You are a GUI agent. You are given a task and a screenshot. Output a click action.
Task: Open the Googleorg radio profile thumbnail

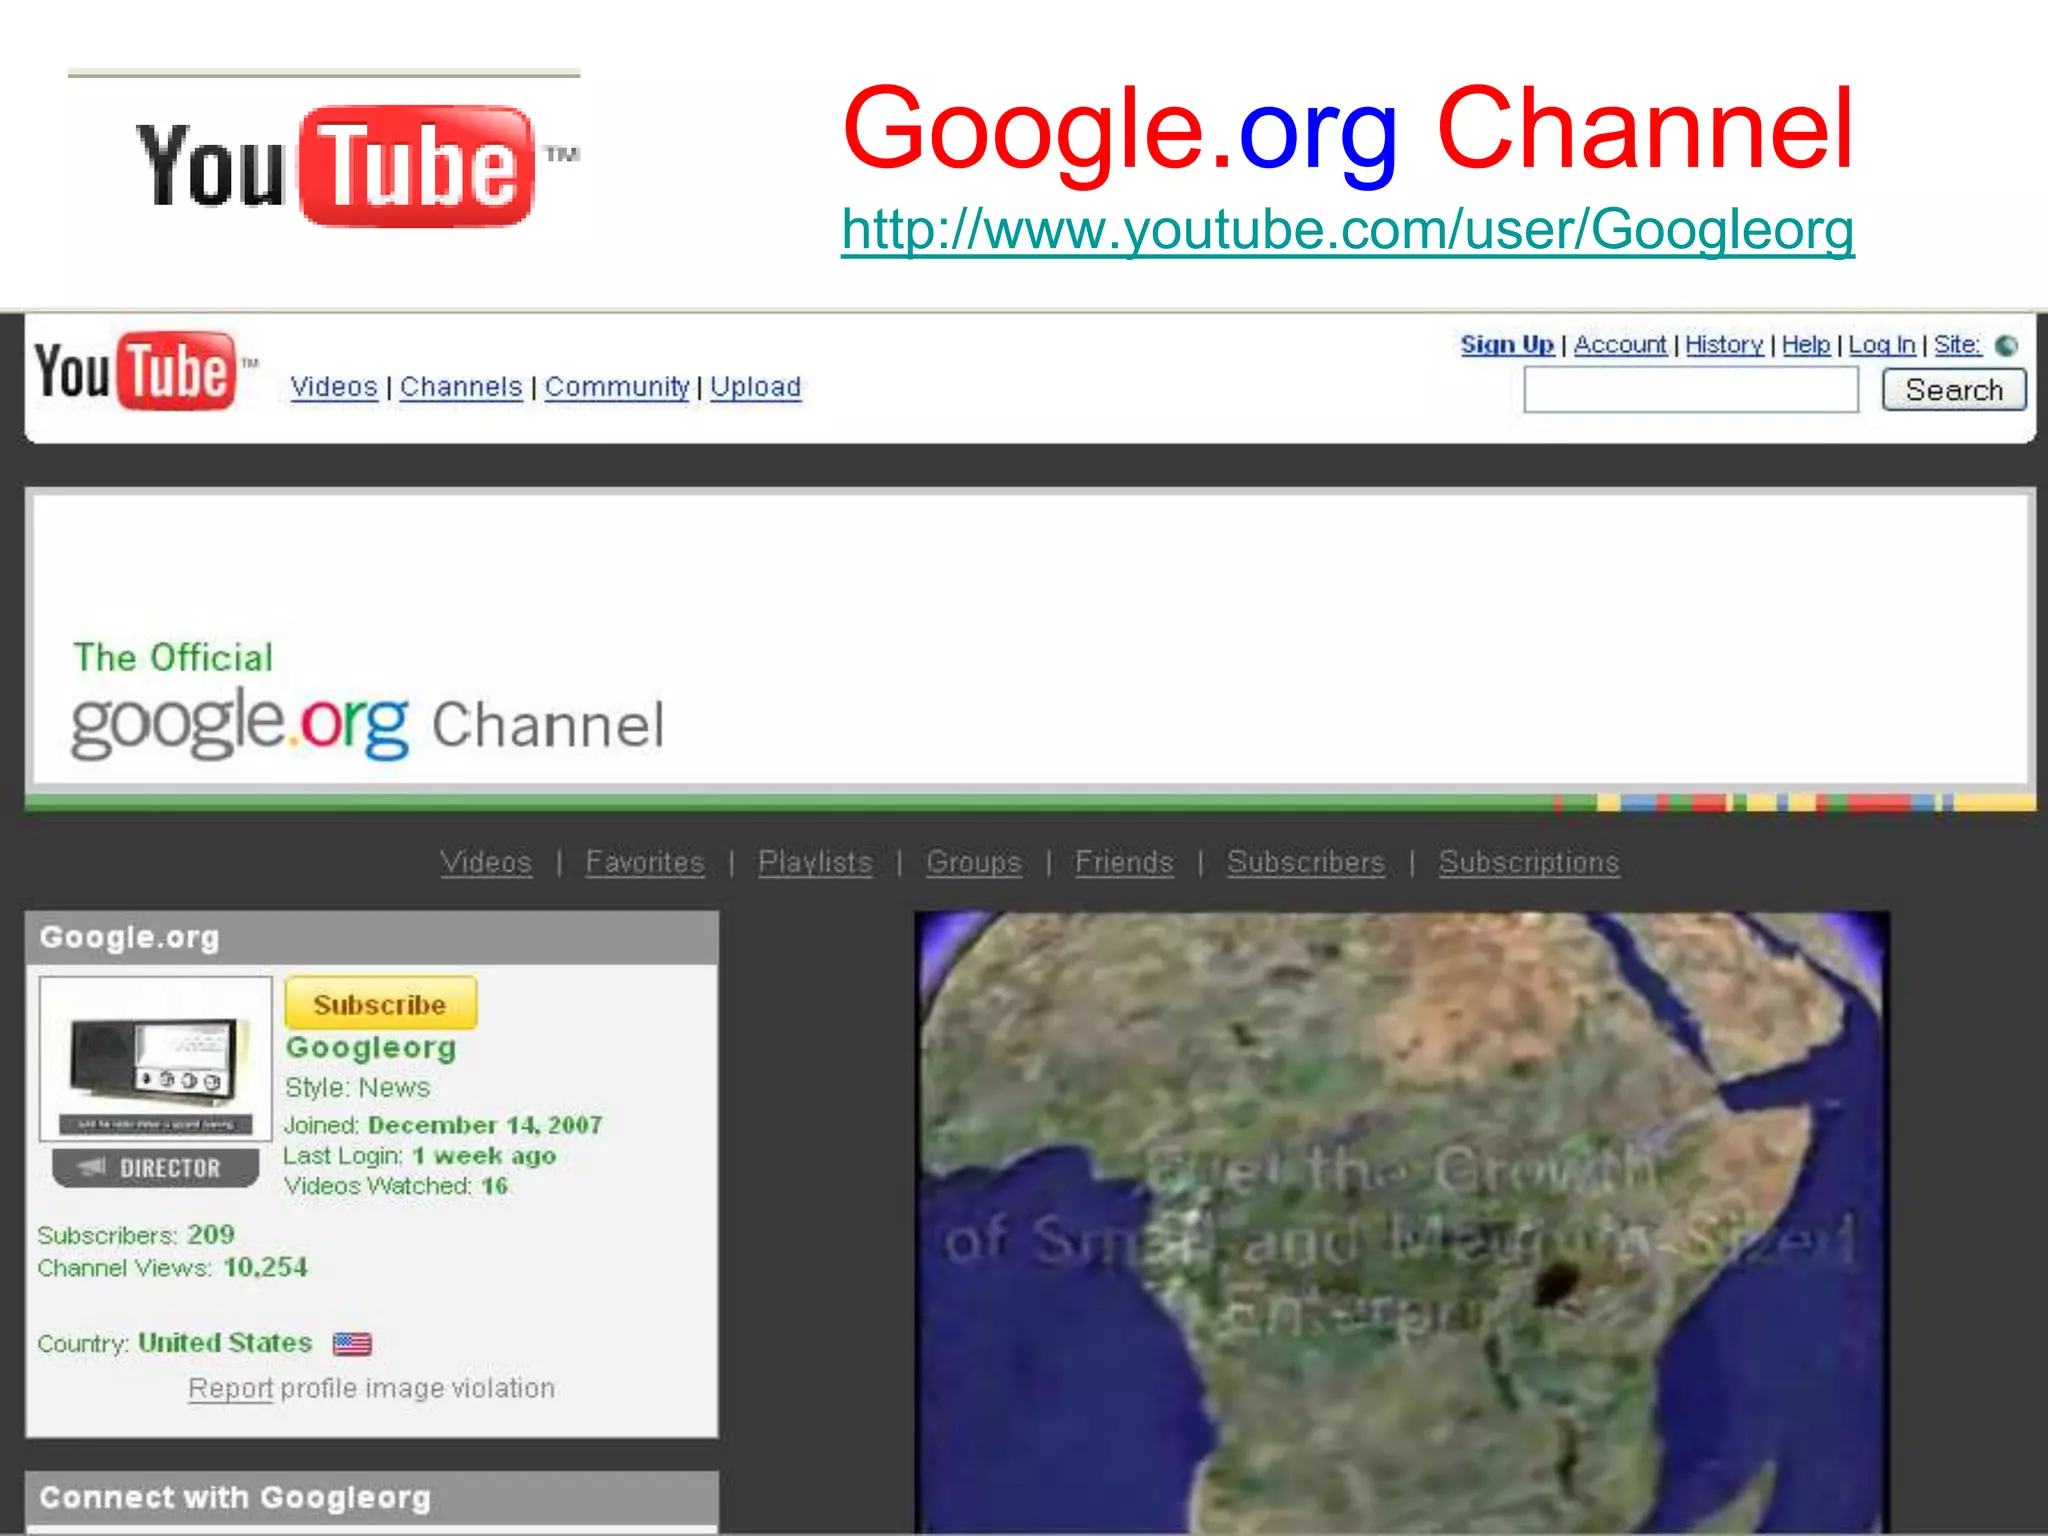pos(155,1058)
